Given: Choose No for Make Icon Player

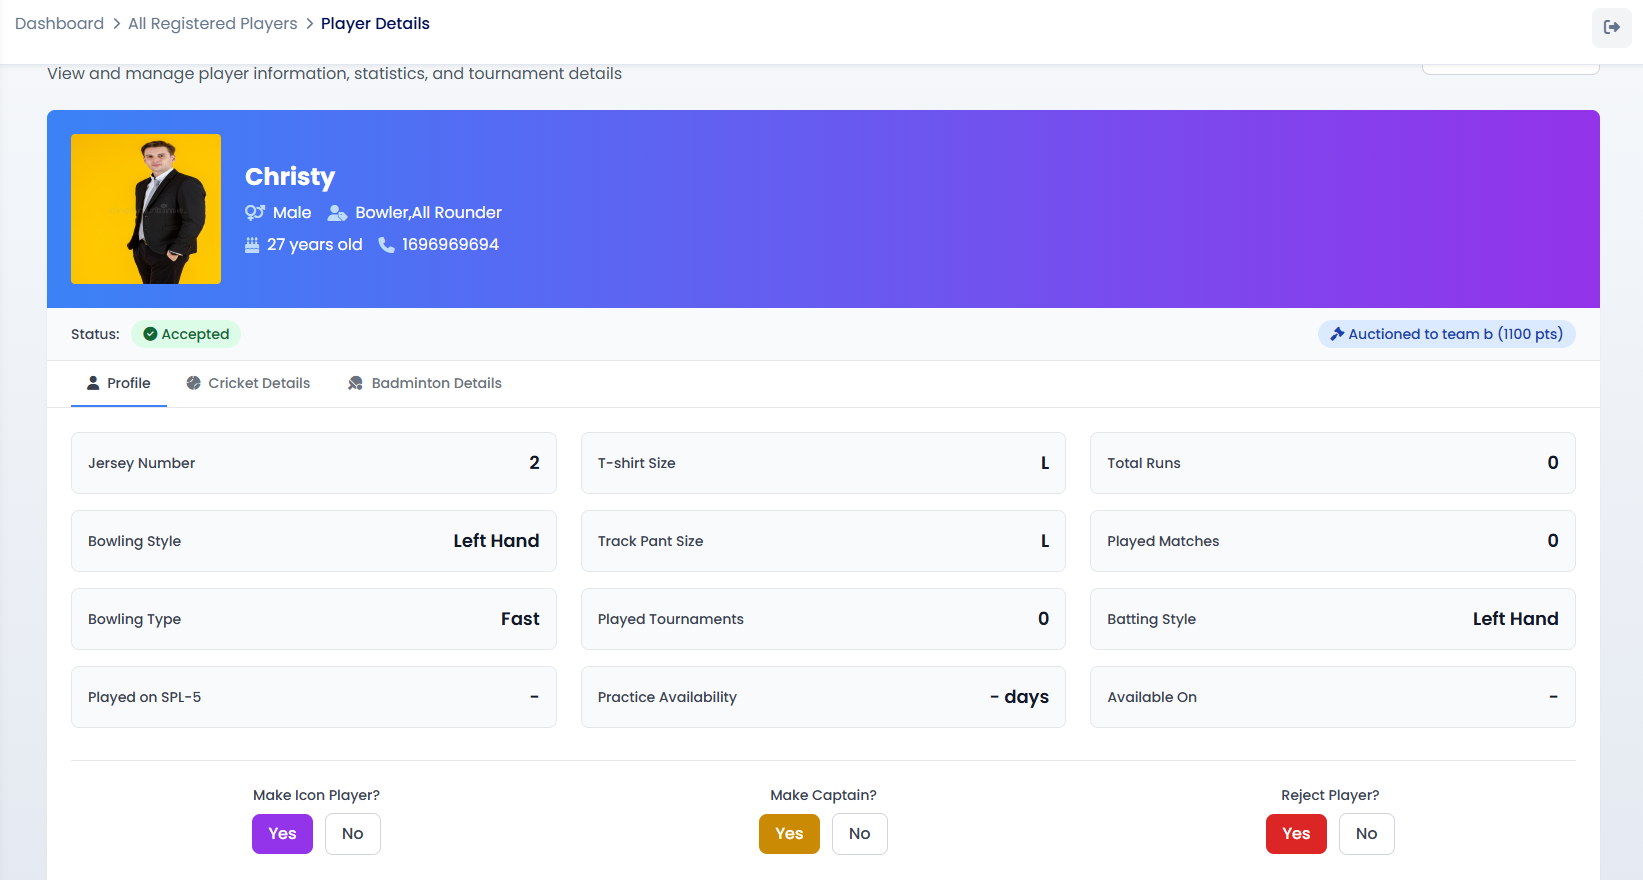Looking at the screenshot, I should 352,834.
